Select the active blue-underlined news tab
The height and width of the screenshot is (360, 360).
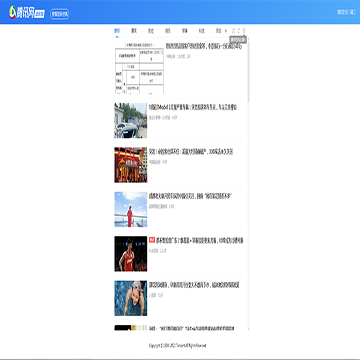117,31
